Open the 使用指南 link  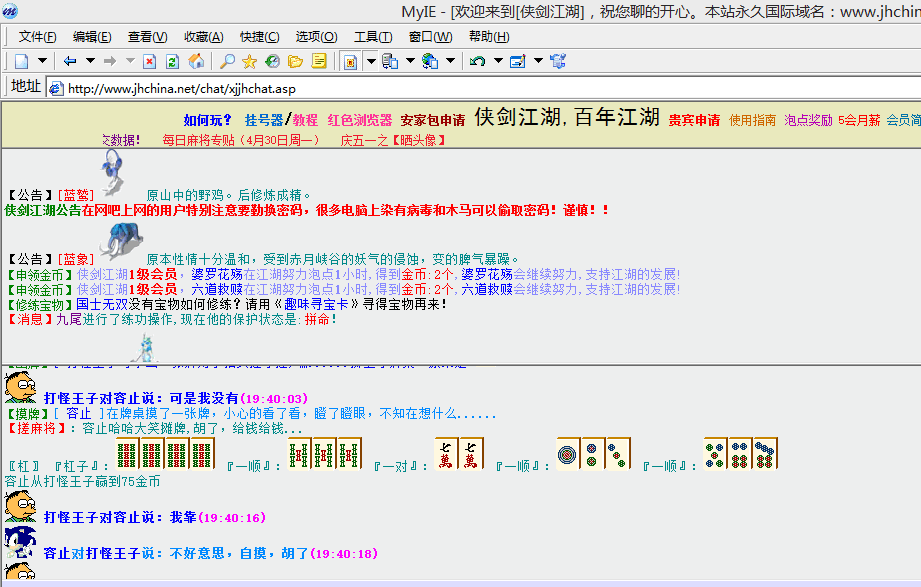[752, 120]
